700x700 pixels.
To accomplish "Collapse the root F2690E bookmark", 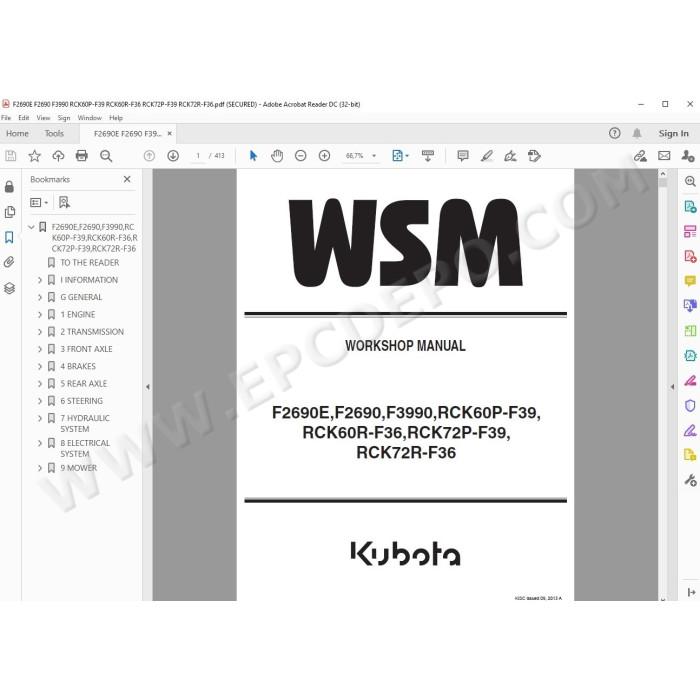I will click(x=31, y=227).
